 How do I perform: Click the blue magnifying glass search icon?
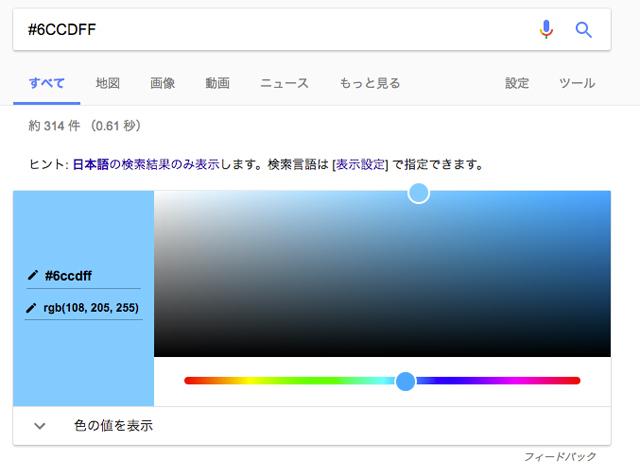pos(584,30)
